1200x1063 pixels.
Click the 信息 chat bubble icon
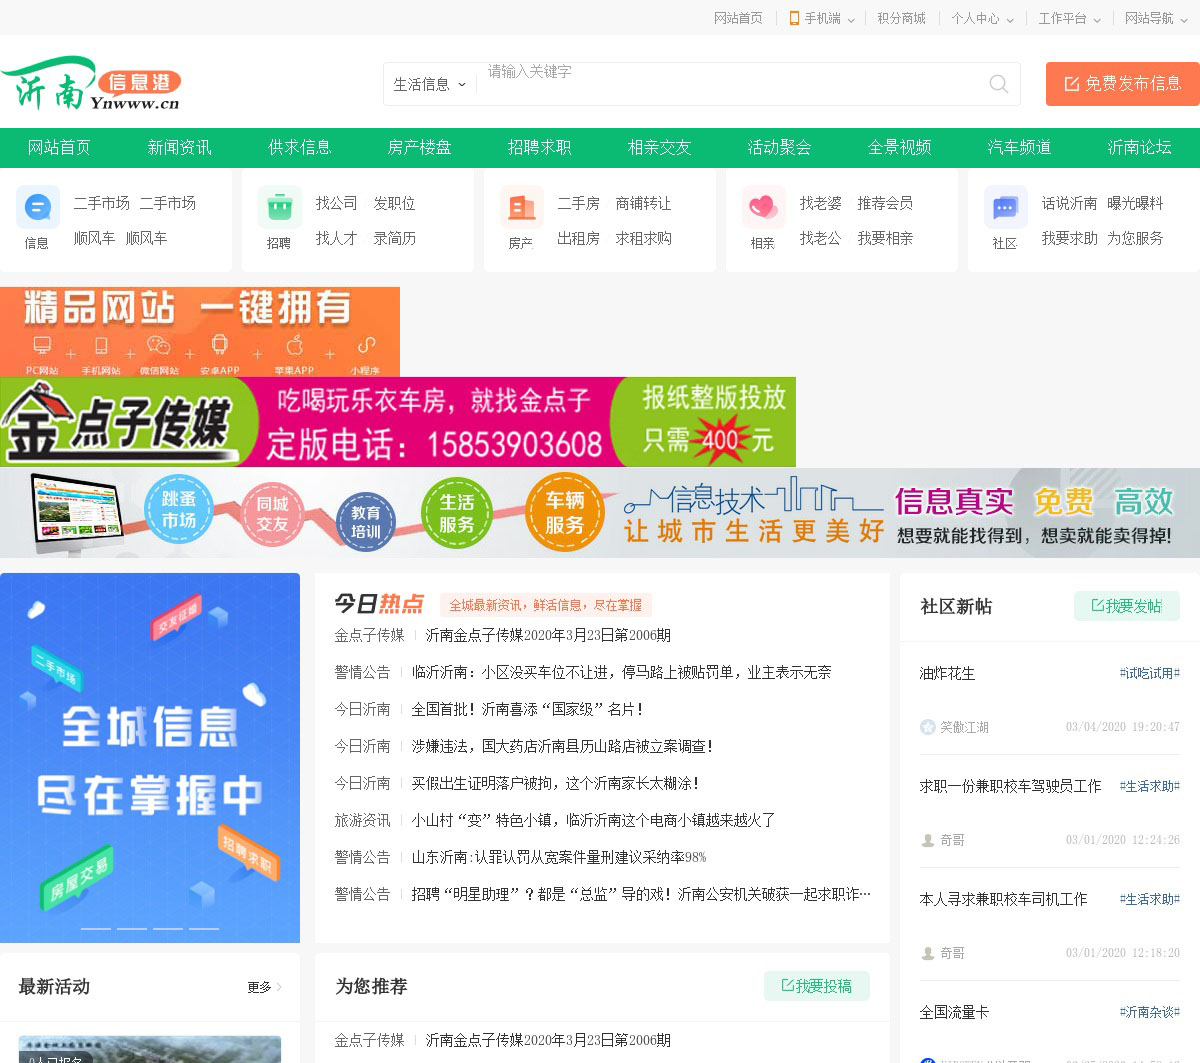[x=38, y=208]
